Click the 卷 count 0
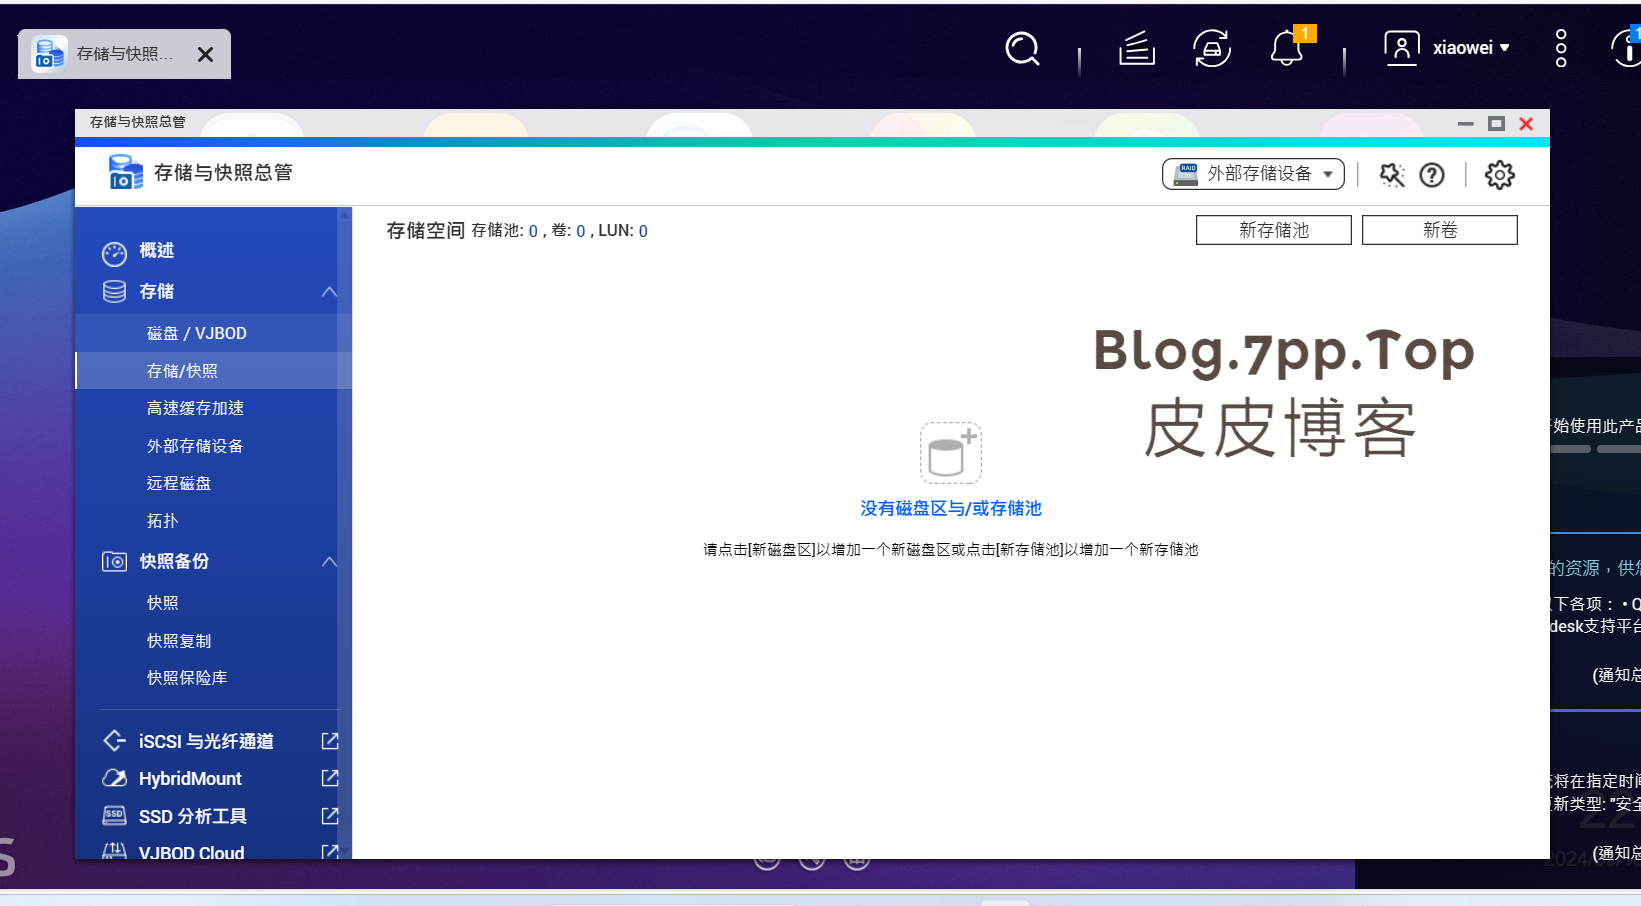Screen dimensions: 1641x906 tap(580, 231)
